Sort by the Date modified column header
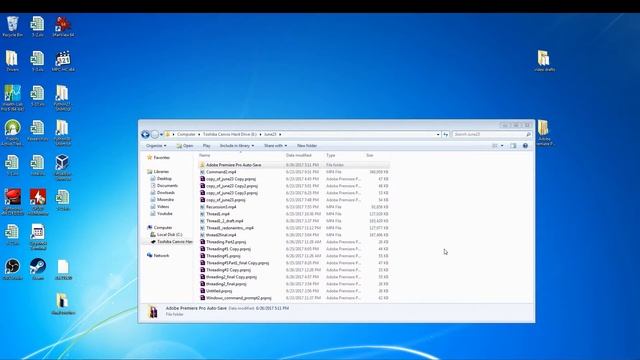Screen dimensions: 640x360 pos(299,156)
